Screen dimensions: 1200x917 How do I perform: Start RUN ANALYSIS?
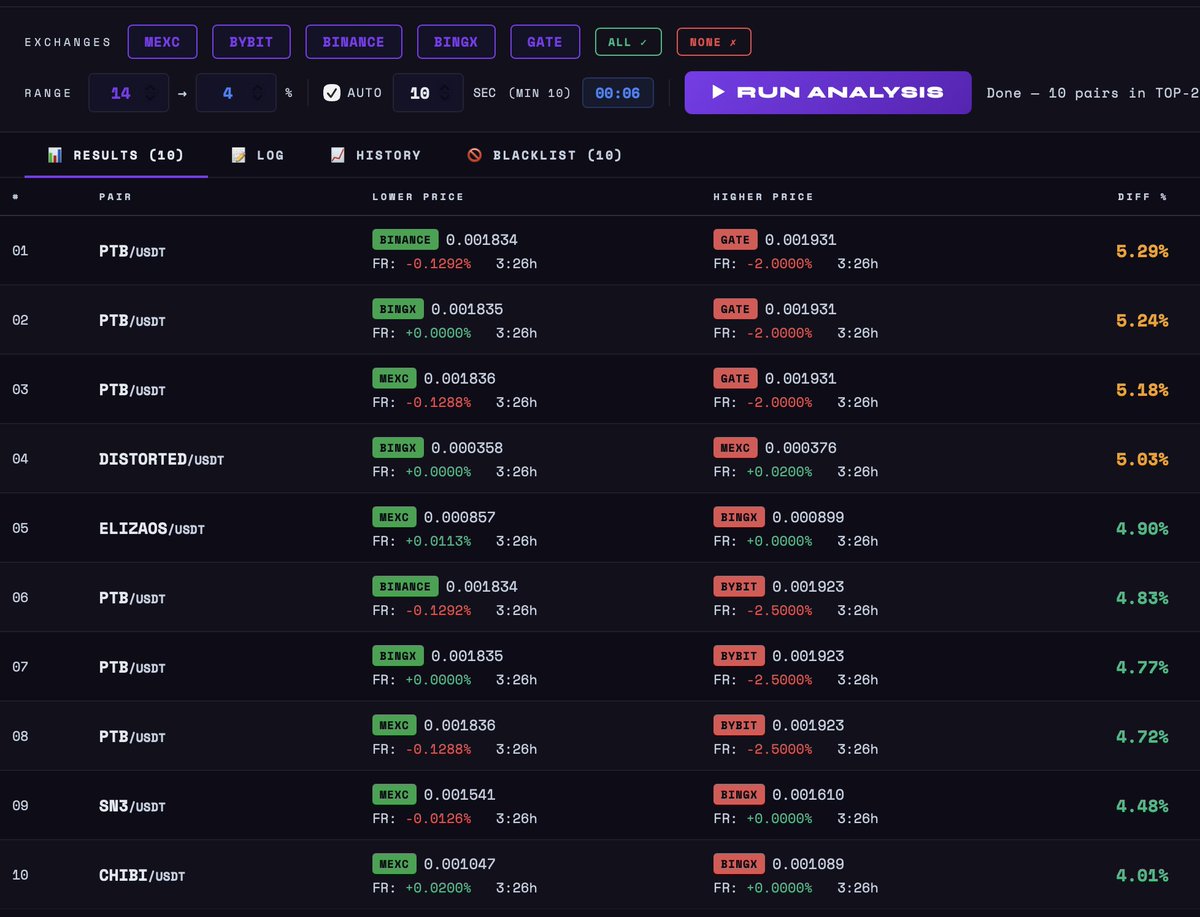828,92
